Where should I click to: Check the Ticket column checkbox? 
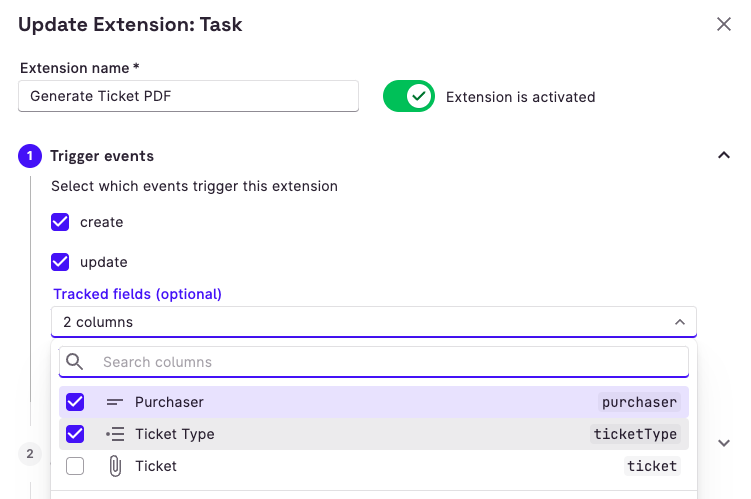75,466
